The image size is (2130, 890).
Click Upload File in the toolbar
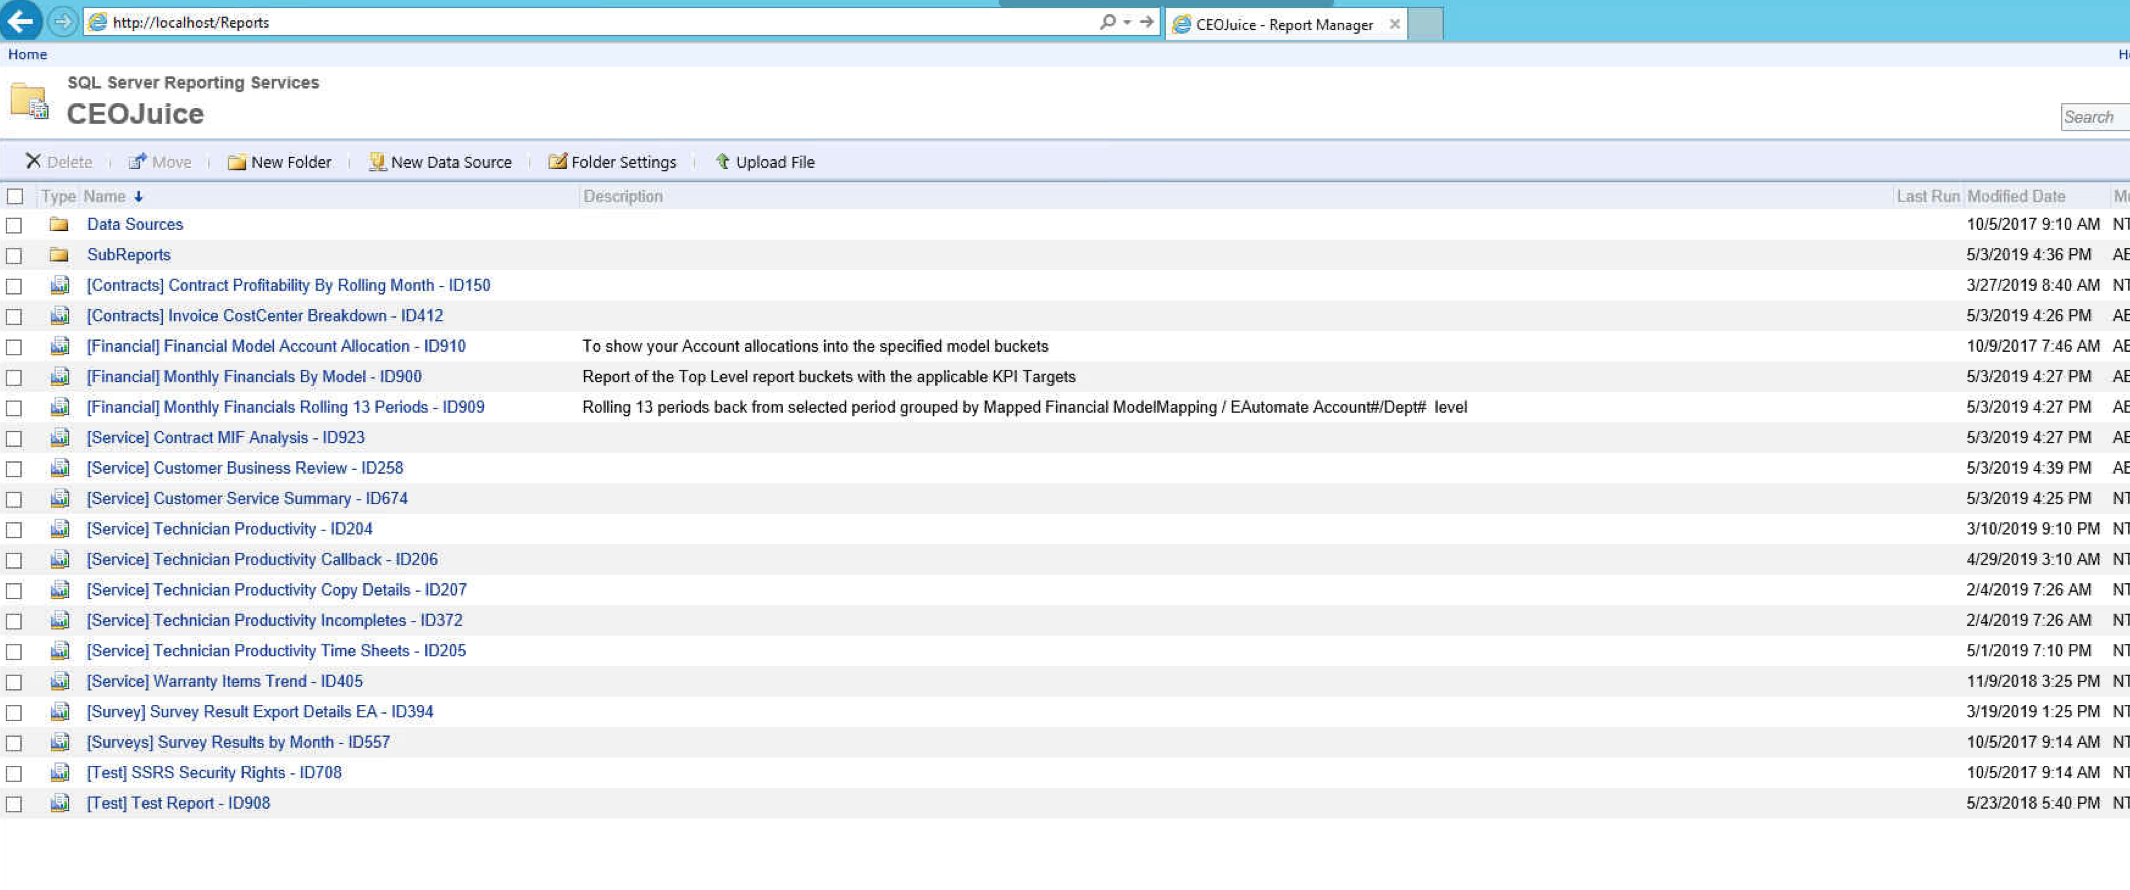click(x=765, y=162)
